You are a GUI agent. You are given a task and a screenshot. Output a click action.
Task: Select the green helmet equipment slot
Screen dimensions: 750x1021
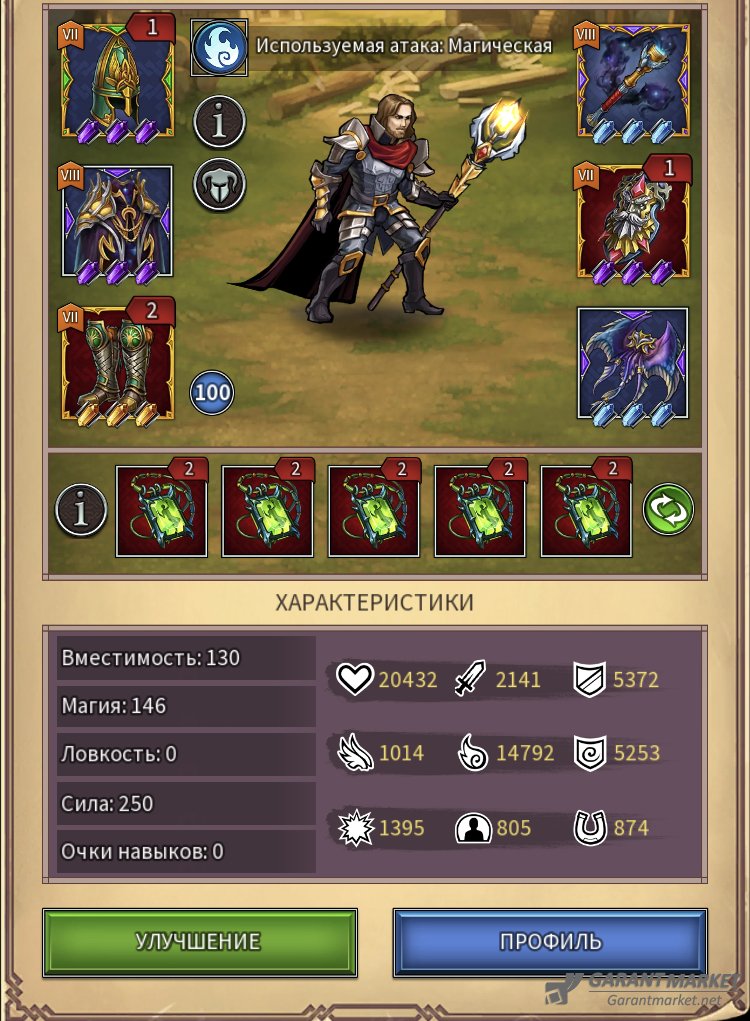(x=118, y=81)
